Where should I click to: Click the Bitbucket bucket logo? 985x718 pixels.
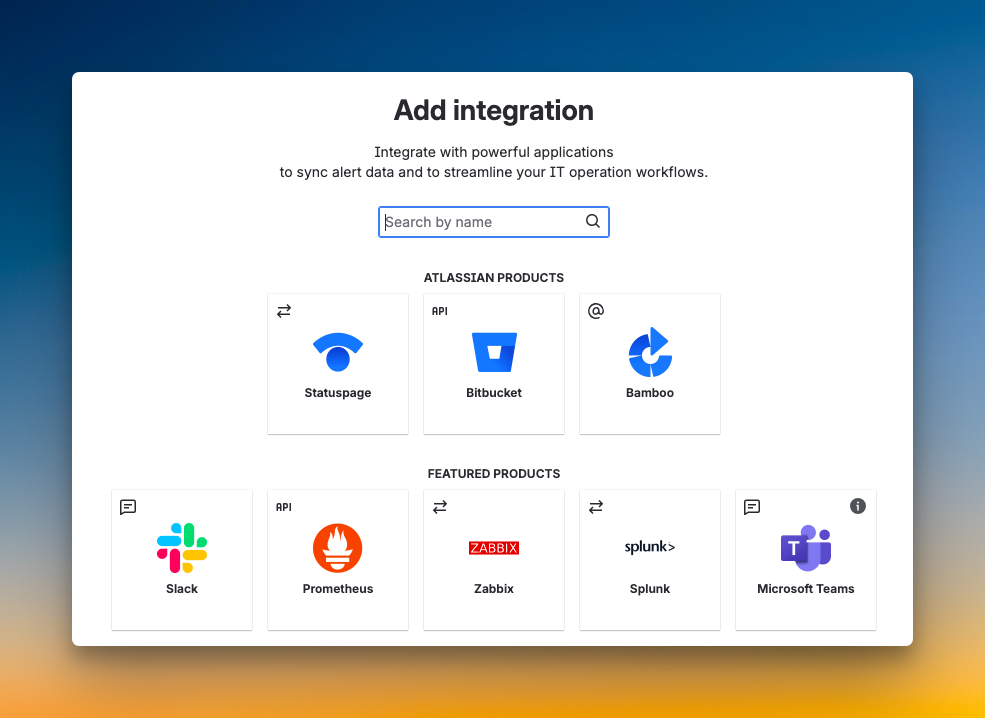point(493,351)
